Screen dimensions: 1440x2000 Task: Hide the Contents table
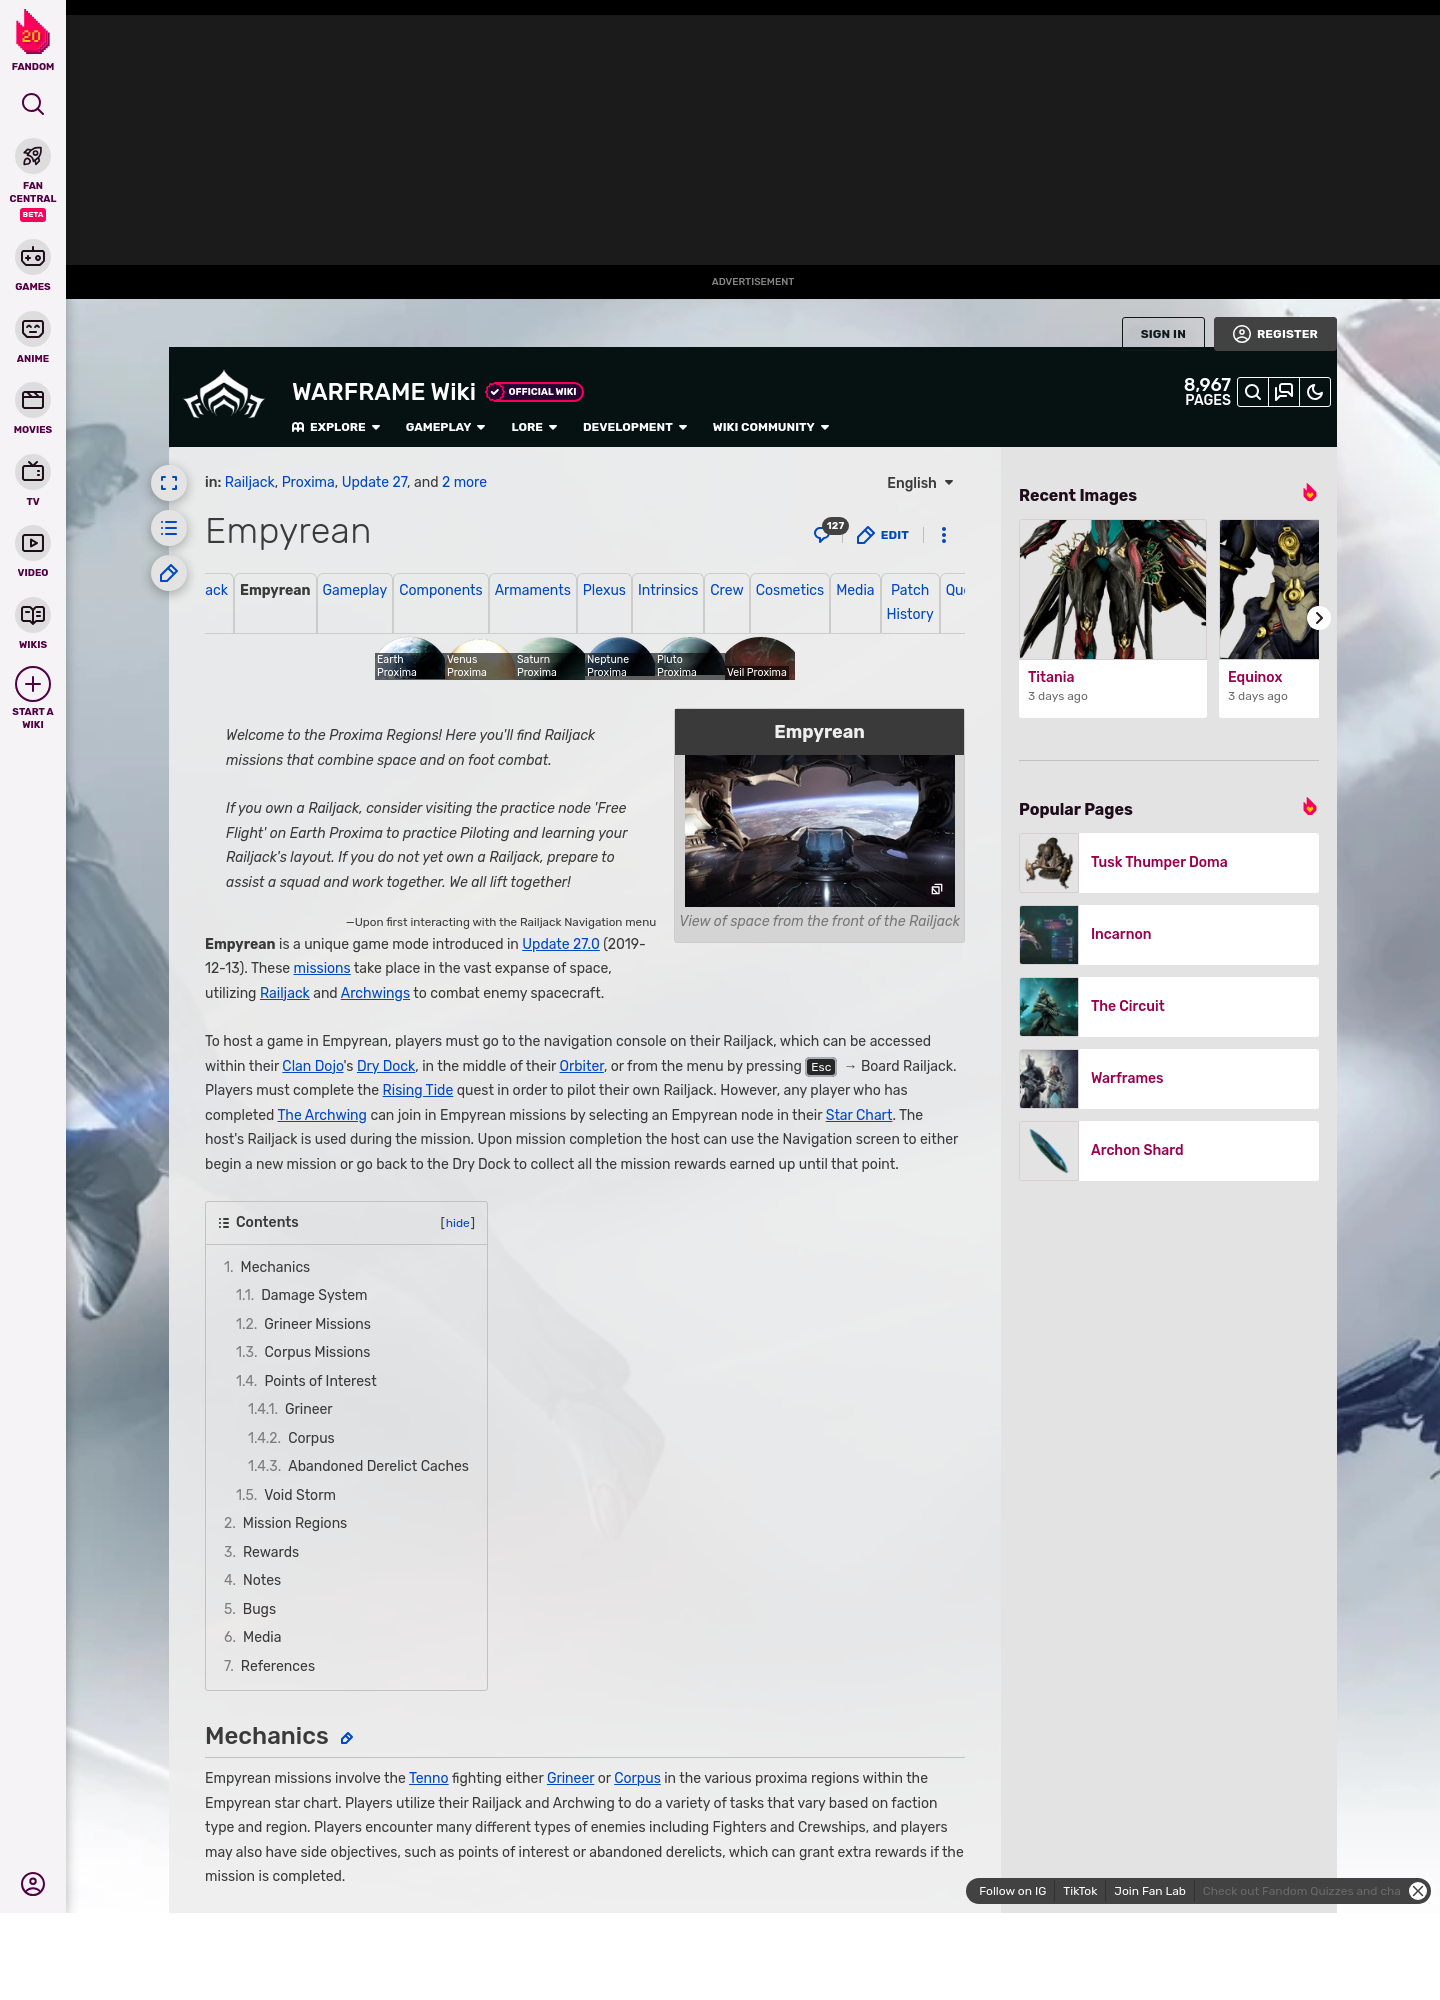(x=458, y=1223)
